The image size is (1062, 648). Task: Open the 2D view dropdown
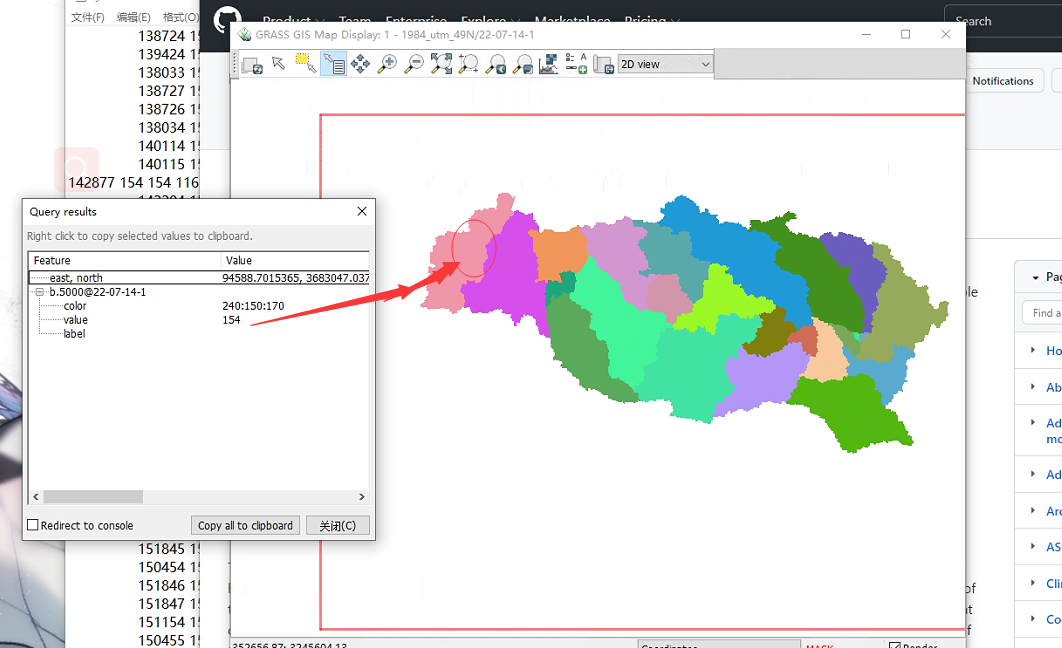tap(665, 63)
